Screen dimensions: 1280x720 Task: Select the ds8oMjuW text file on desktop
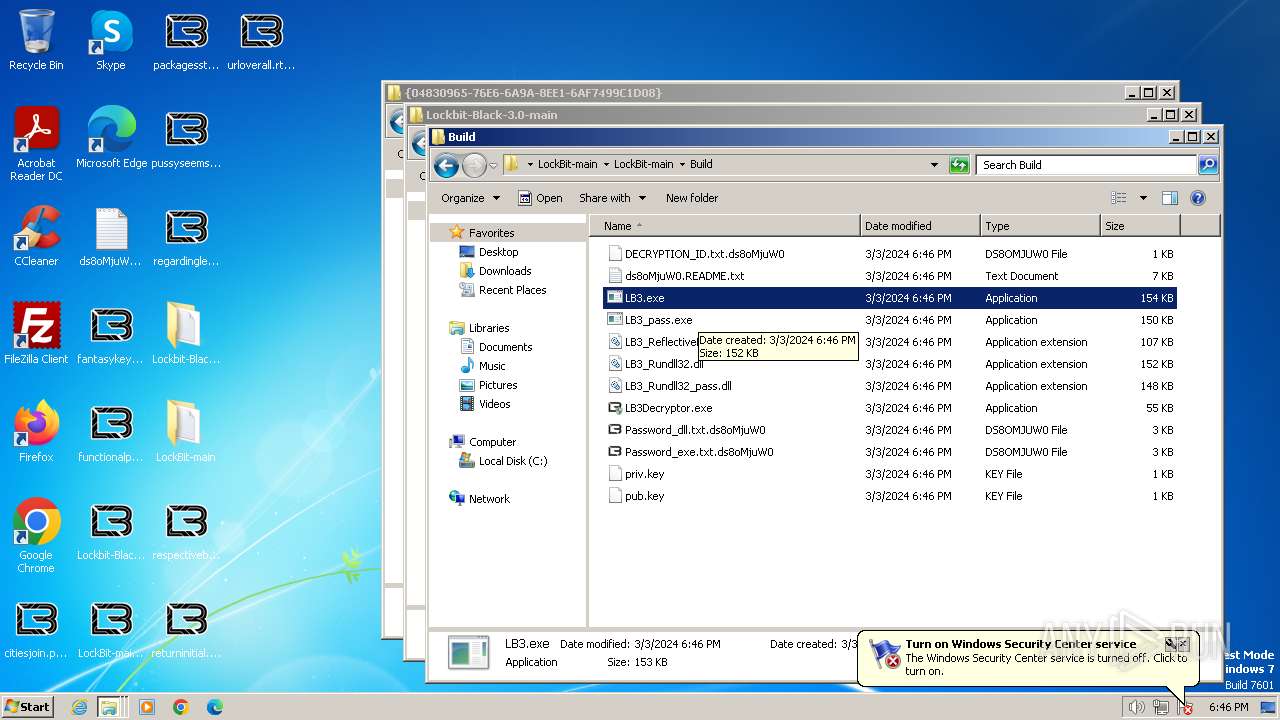click(x=111, y=236)
